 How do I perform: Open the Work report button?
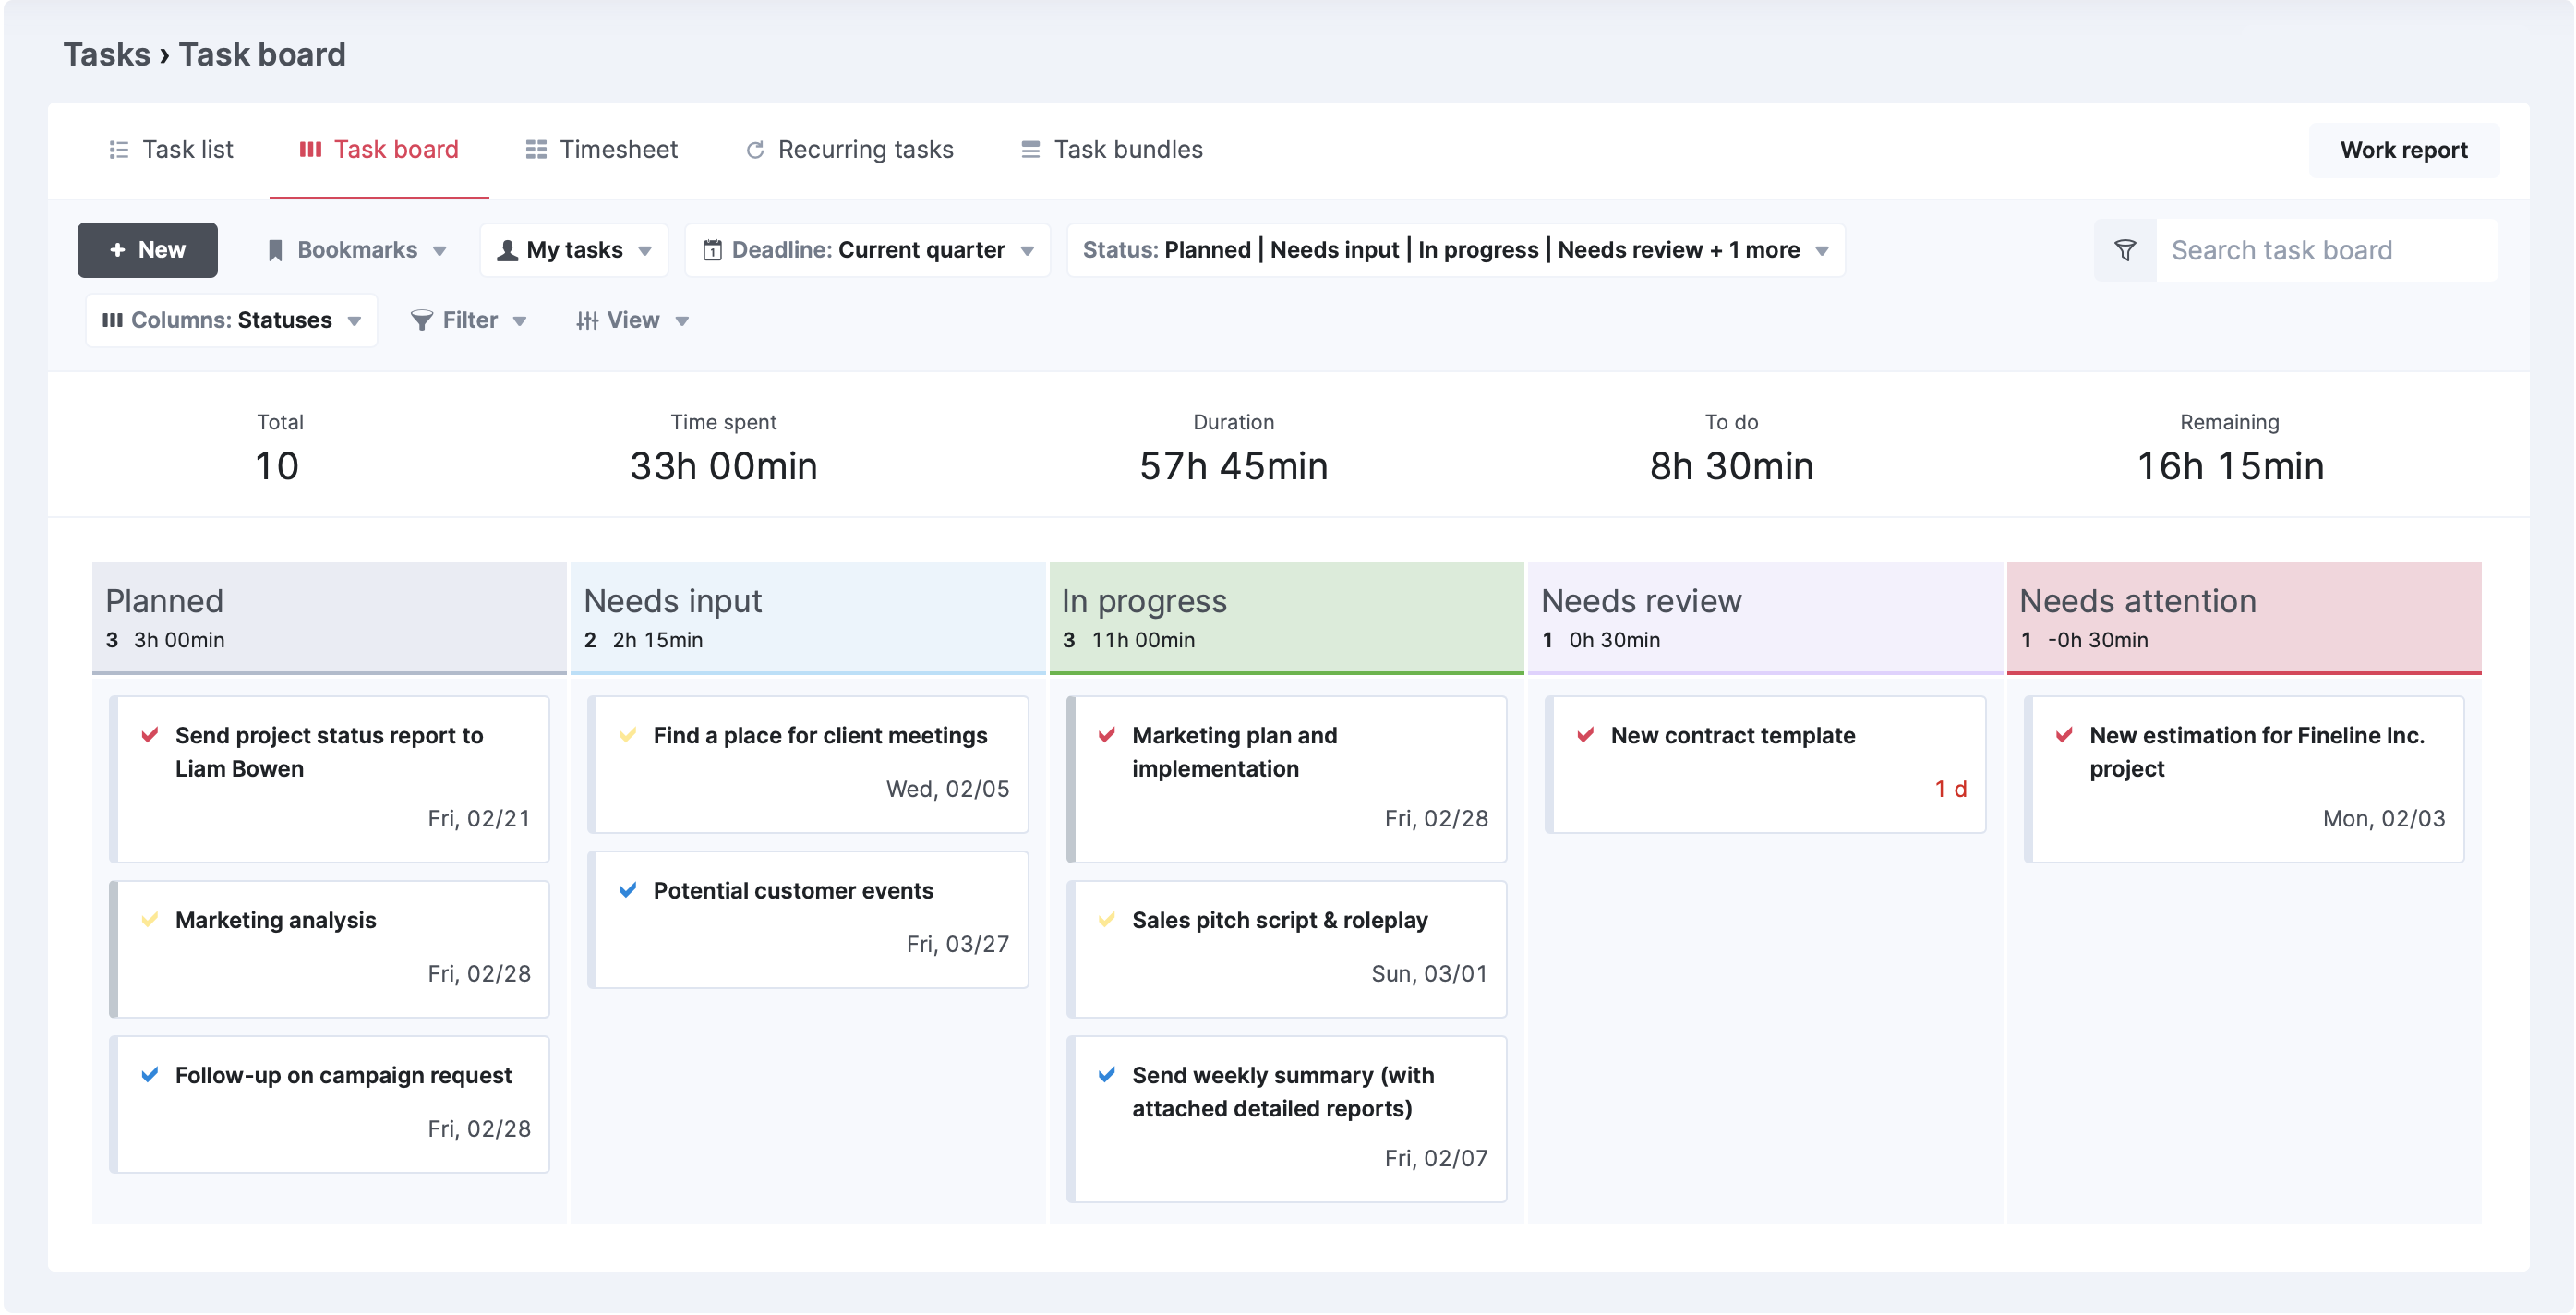pyautogui.click(x=2404, y=150)
